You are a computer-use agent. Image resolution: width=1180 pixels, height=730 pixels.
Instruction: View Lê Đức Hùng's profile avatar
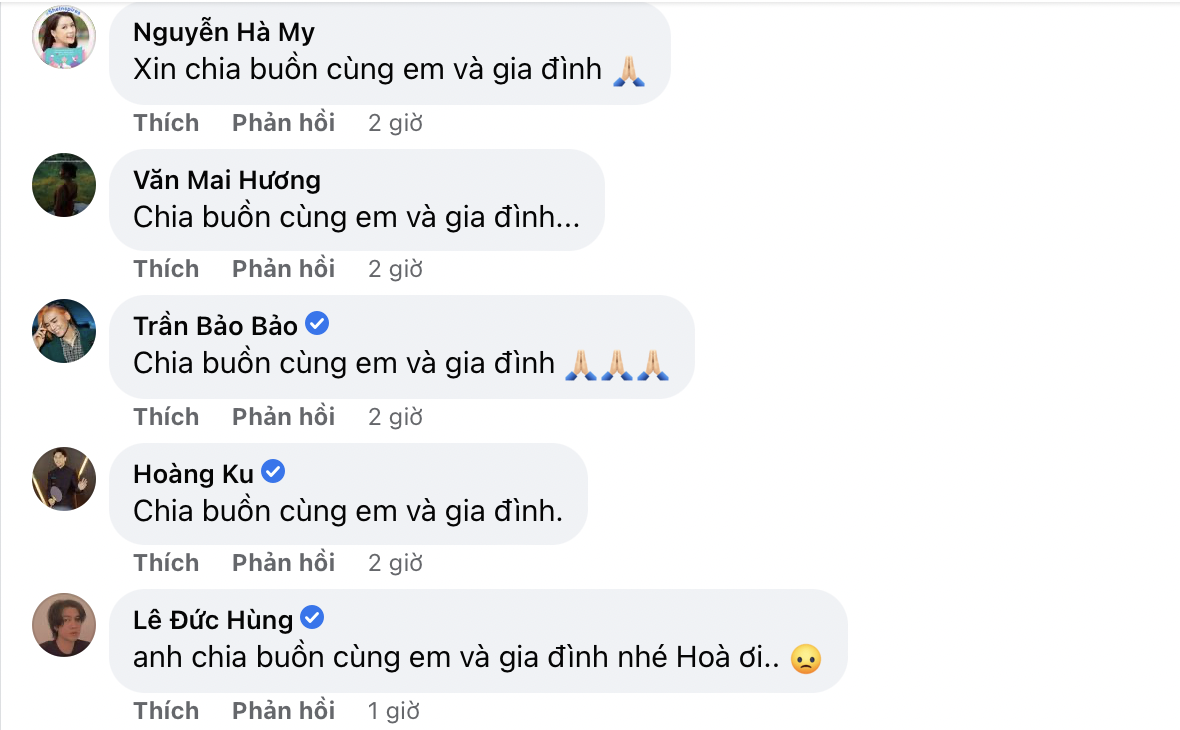click(64, 625)
